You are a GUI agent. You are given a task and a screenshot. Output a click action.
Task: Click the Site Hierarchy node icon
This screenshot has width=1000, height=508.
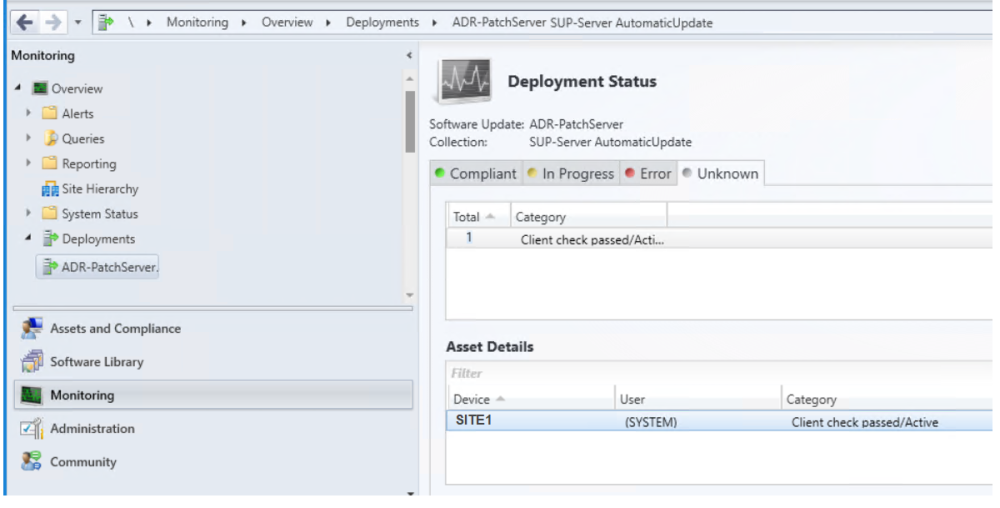50,189
